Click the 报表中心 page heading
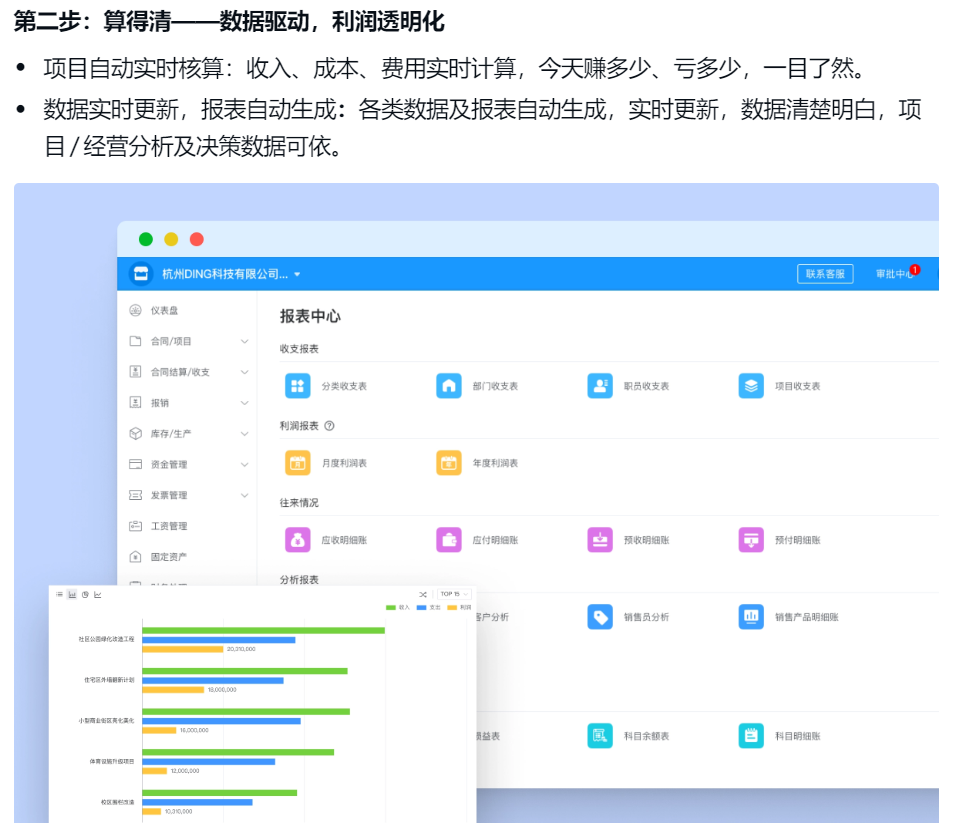964x835 pixels. tap(310, 316)
